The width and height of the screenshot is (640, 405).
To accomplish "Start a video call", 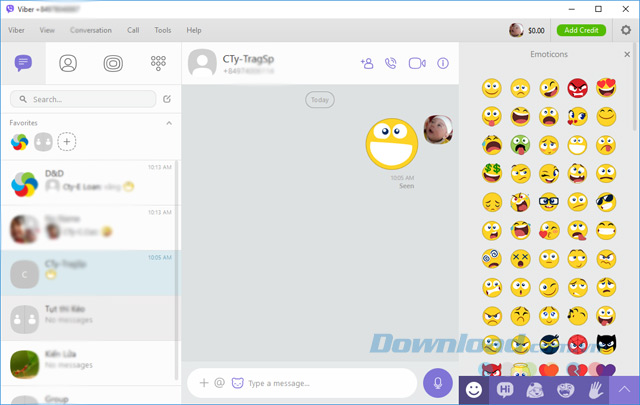I will click(x=417, y=63).
